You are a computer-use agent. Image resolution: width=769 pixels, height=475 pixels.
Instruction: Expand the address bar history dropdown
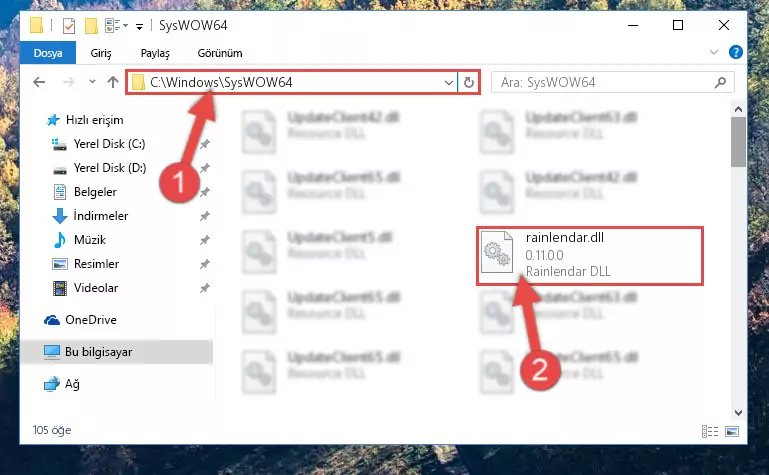click(x=448, y=82)
